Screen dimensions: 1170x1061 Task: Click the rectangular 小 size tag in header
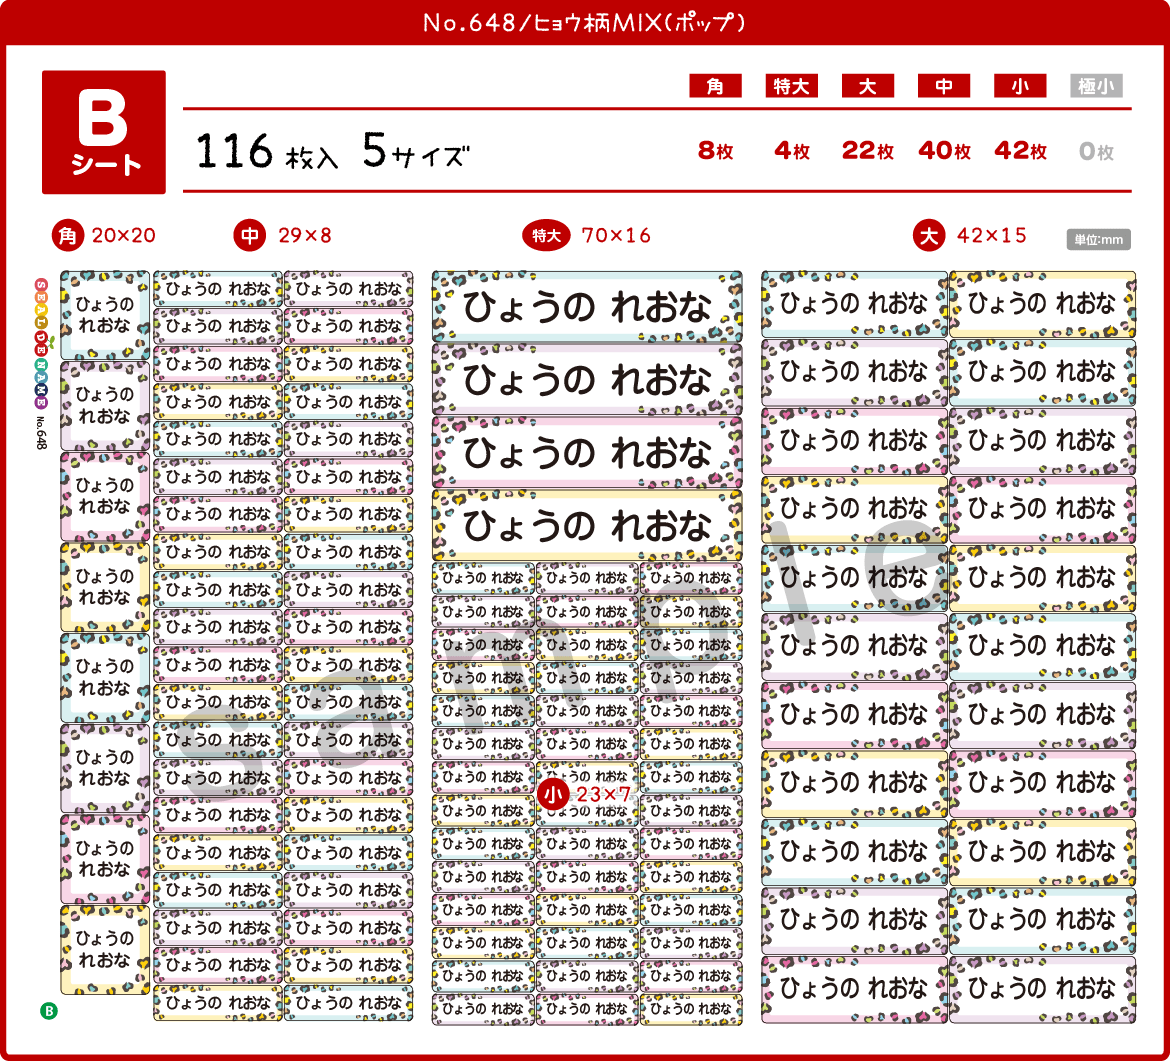[x=1020, y=86]
